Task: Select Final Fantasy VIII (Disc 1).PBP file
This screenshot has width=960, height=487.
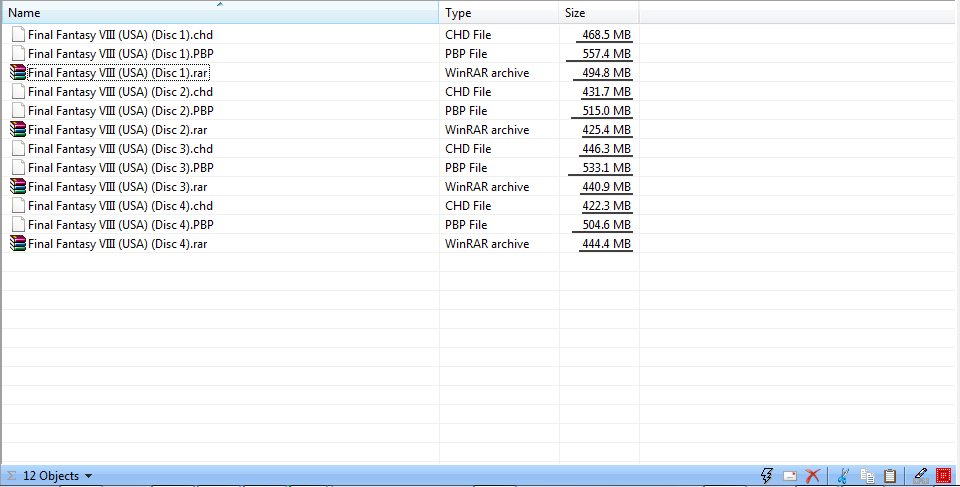Action: point(120,54)
